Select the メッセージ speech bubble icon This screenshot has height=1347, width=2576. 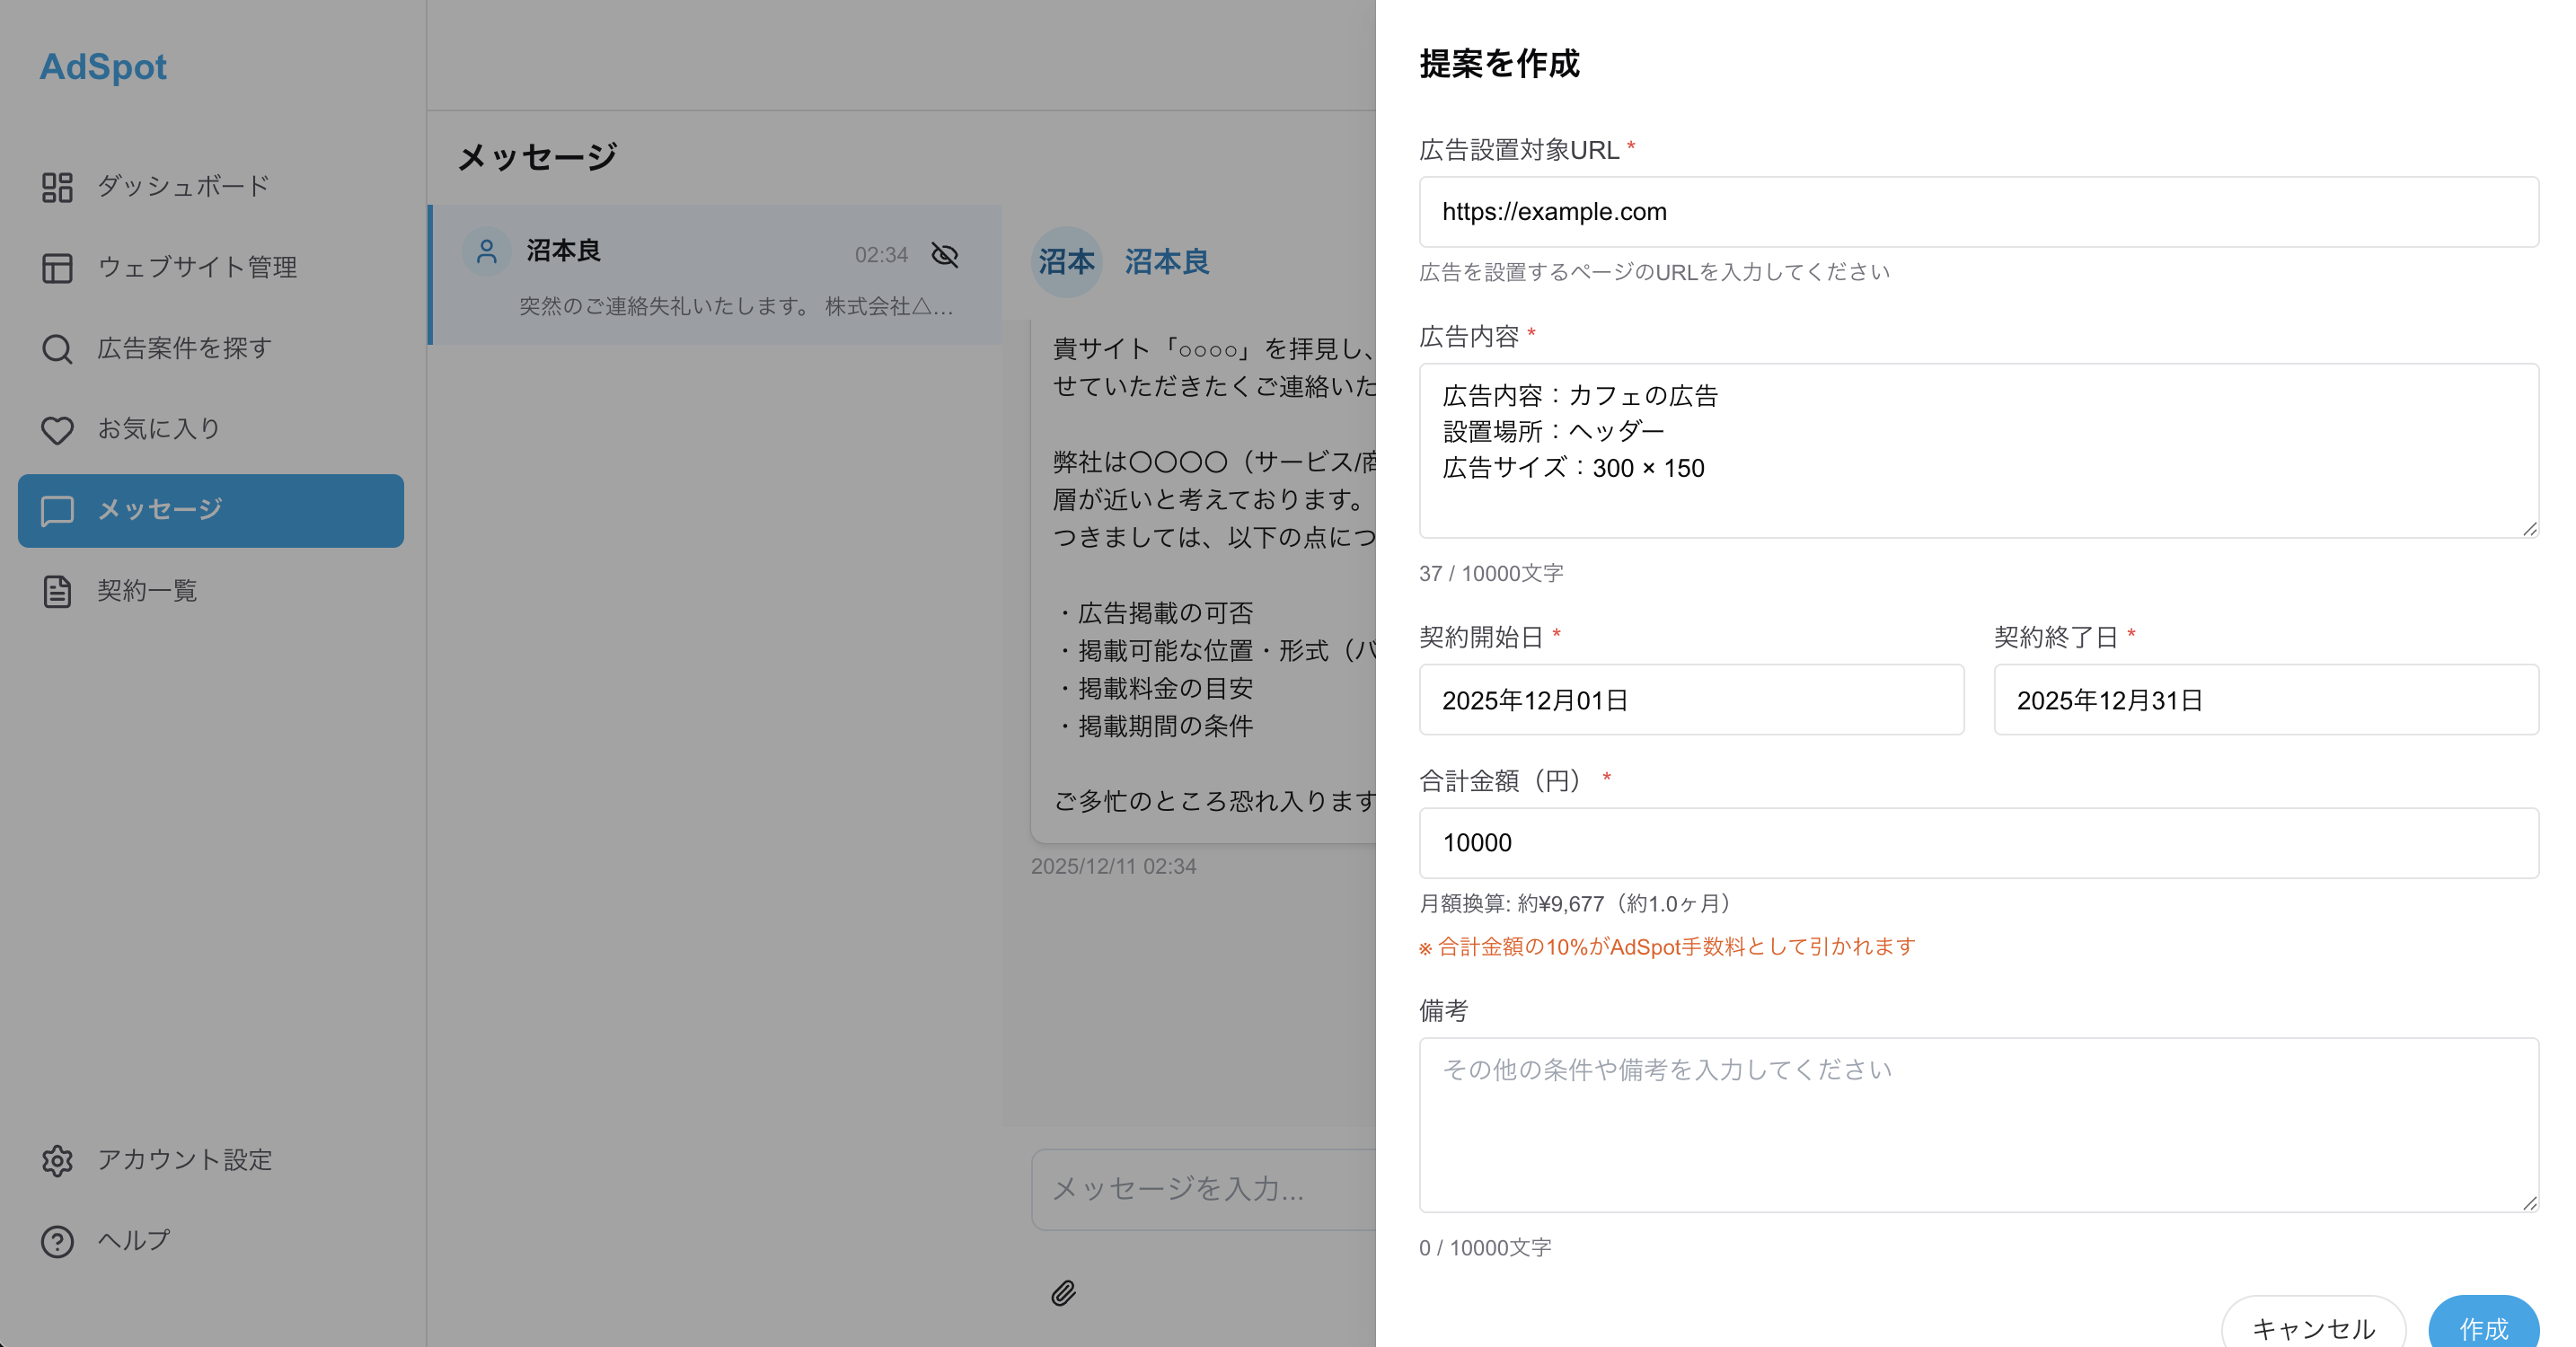tap(57, 510)
